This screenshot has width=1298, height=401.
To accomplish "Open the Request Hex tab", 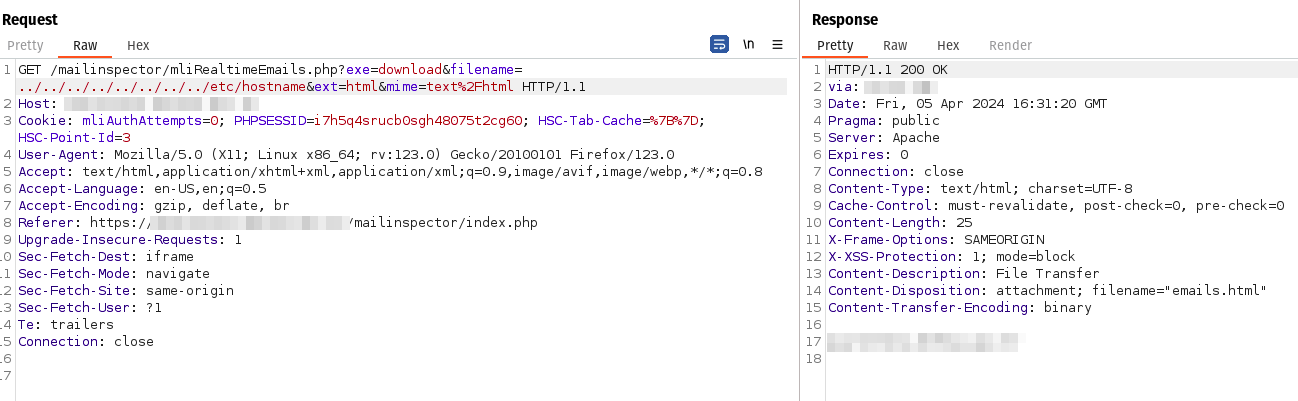I will 138,45.
